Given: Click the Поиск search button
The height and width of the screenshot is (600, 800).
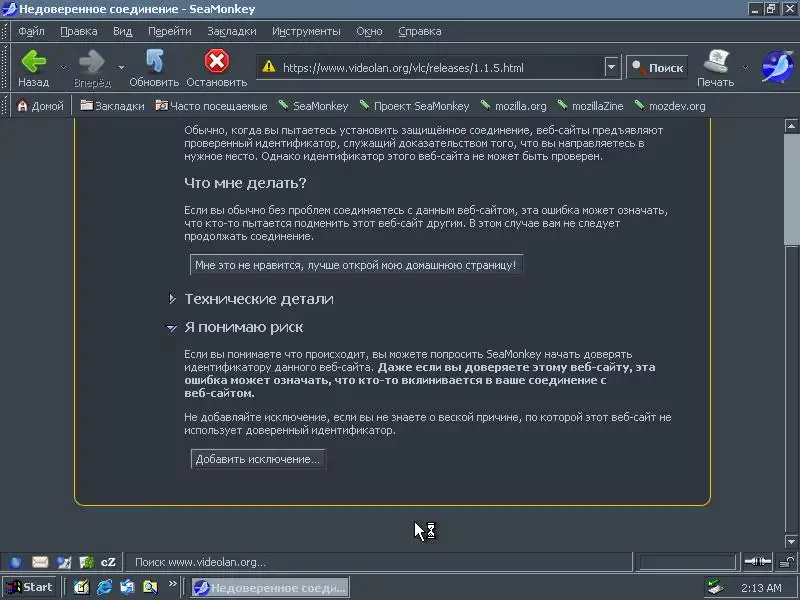Looking at the screenshot, I should pyautogui.click(x=657, y=67).
